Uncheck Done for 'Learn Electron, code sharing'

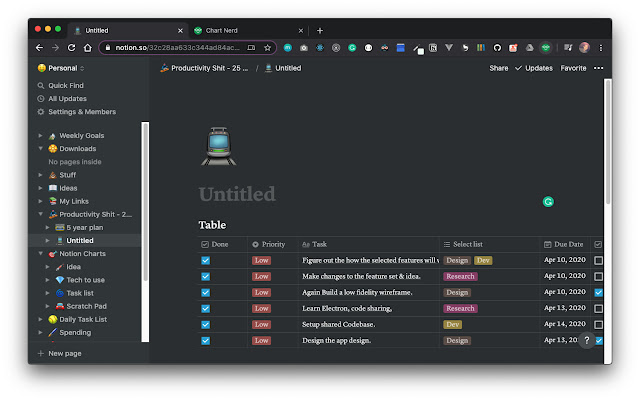tap(205, 308)
